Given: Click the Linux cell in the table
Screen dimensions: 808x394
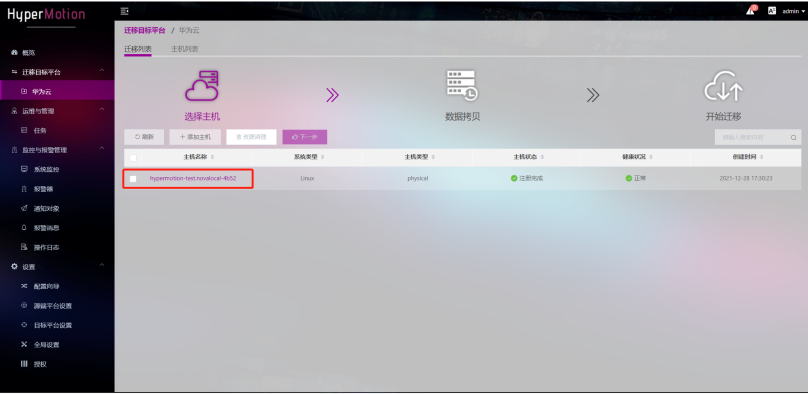Looking at the screenshot, I should coord(307,178).
